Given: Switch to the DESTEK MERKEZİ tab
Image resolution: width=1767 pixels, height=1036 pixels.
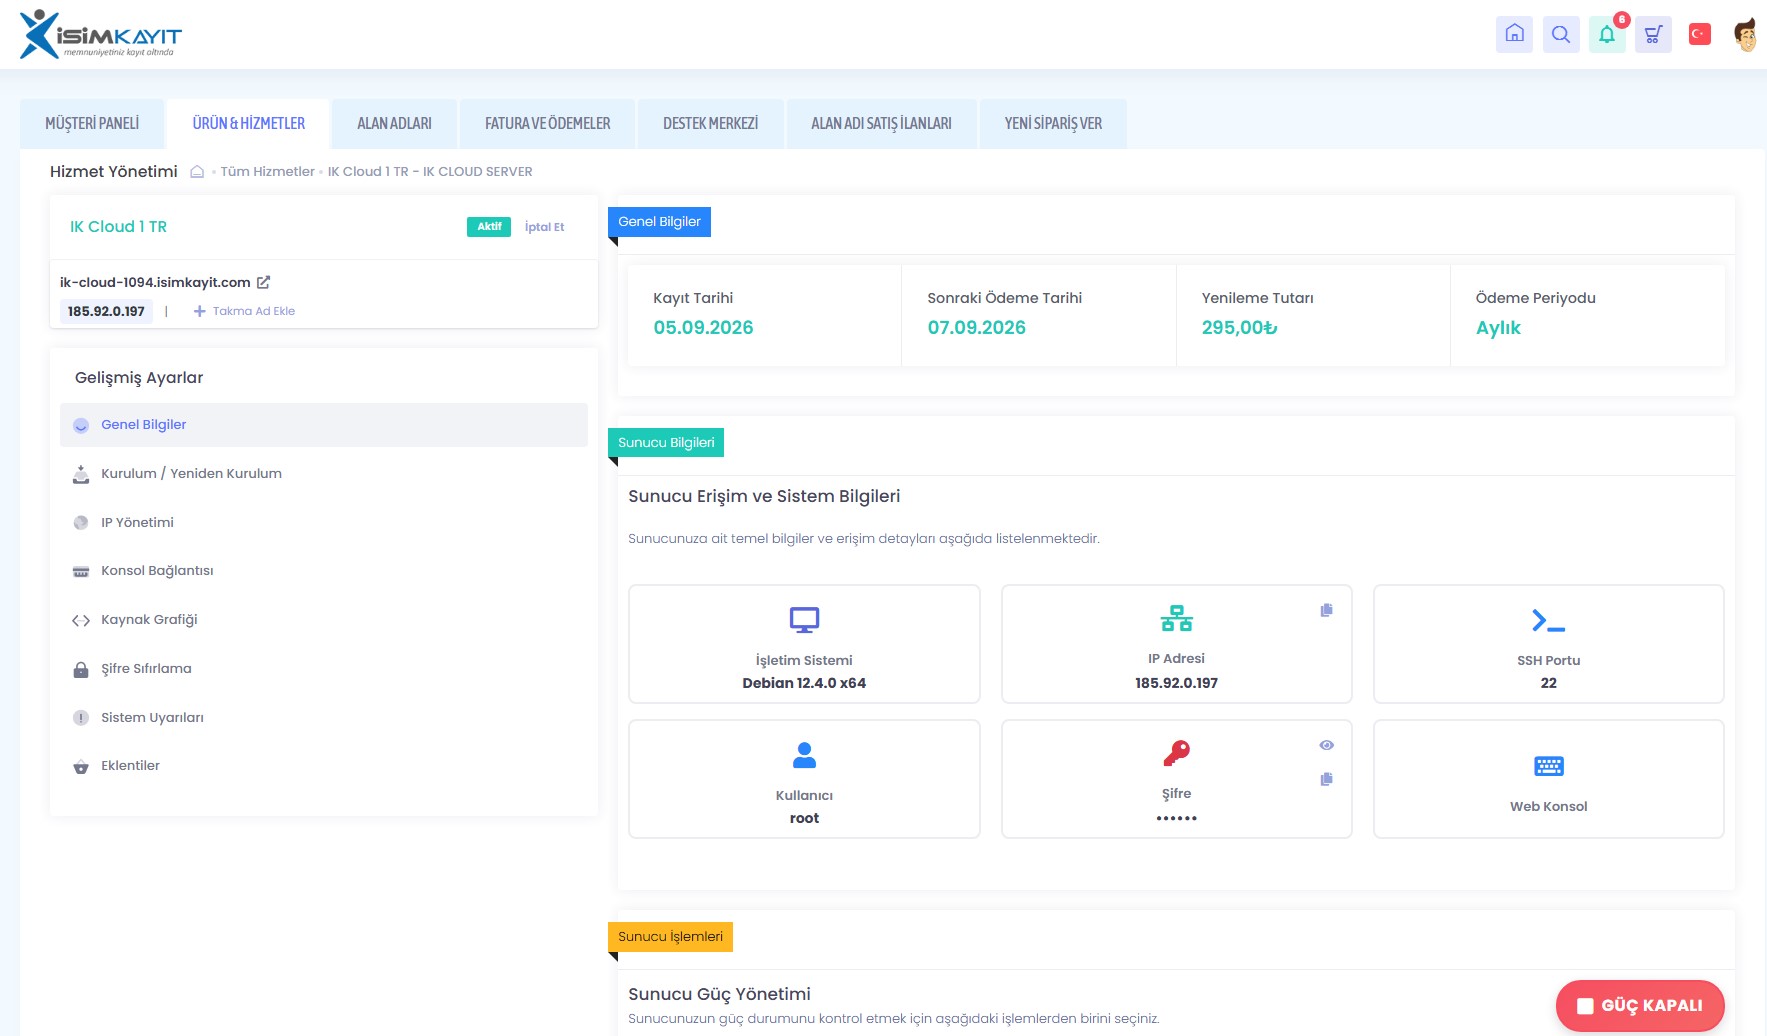Looking at the screenshot, I should (x=710, y=123).
